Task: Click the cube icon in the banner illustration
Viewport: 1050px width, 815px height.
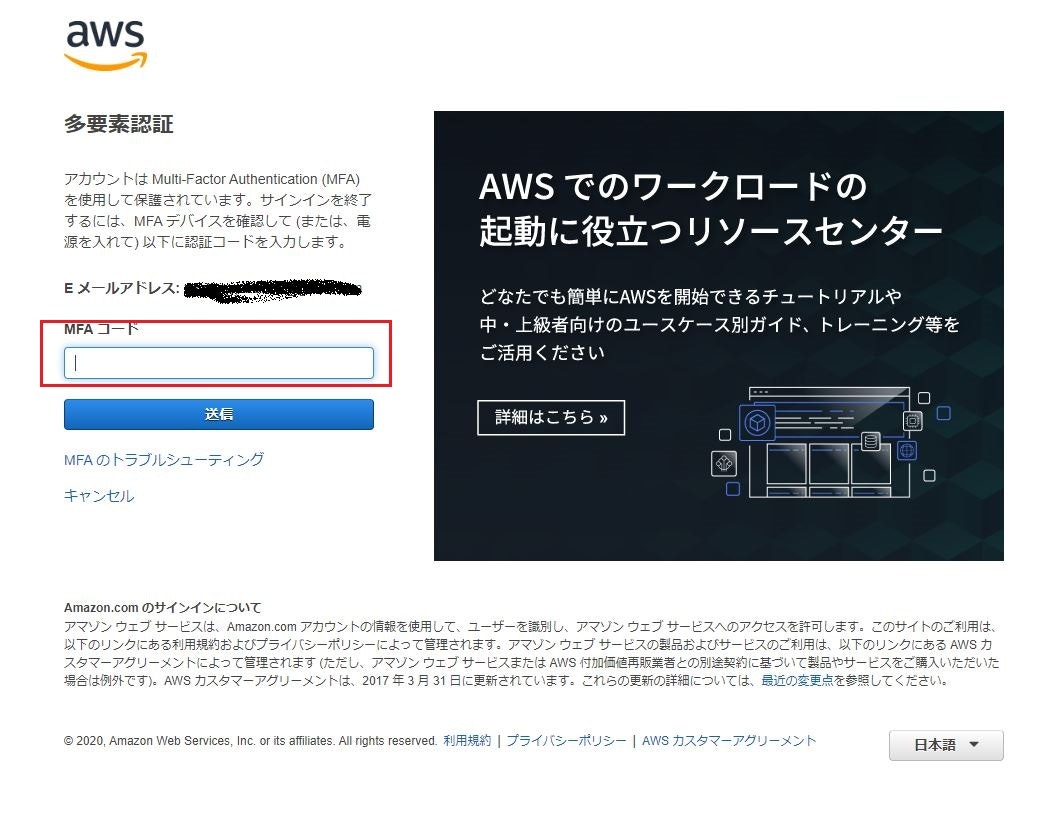Action: [757, 423]
